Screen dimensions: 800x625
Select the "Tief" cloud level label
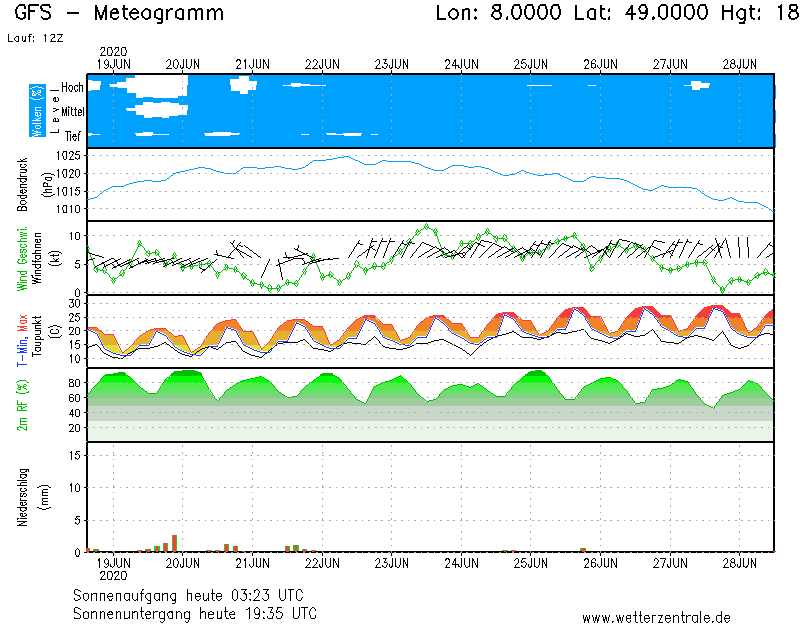(x=72, y=134)
